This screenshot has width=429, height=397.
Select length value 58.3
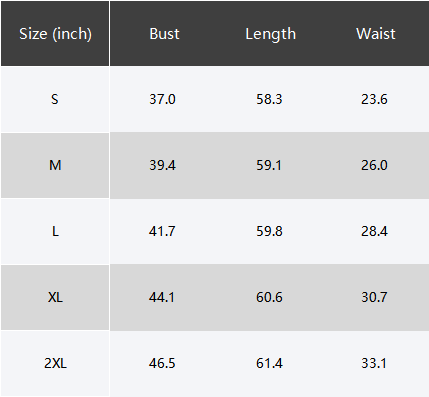(x=269, y=99)
